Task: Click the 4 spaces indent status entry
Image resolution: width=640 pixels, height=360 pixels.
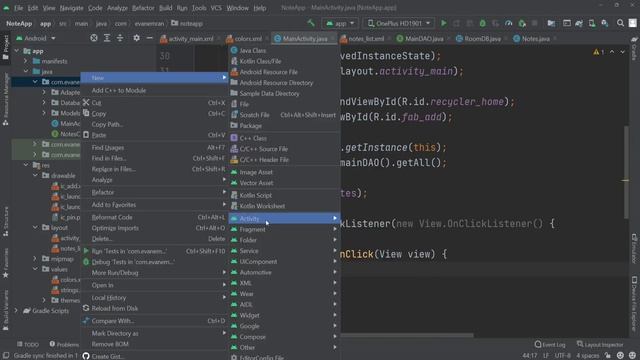Action: [x=587, y=356]
